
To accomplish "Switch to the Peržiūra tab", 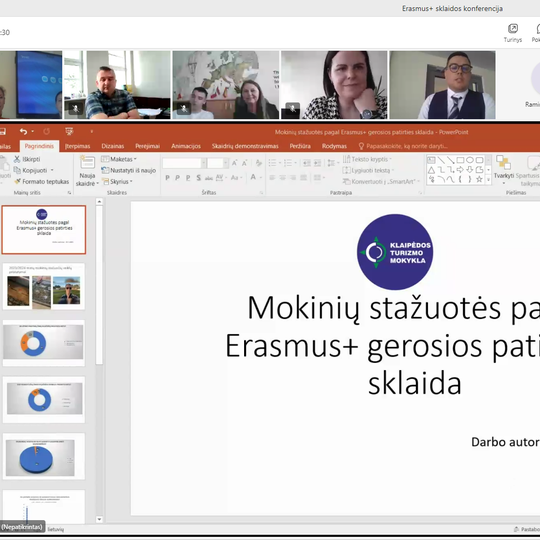I will (x=300, y=146).
